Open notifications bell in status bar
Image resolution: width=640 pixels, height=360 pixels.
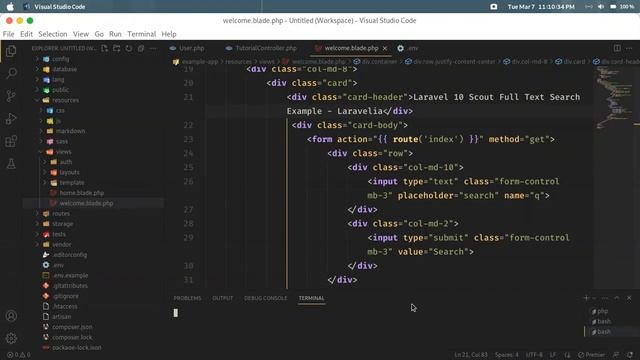[x=630, y=355]
